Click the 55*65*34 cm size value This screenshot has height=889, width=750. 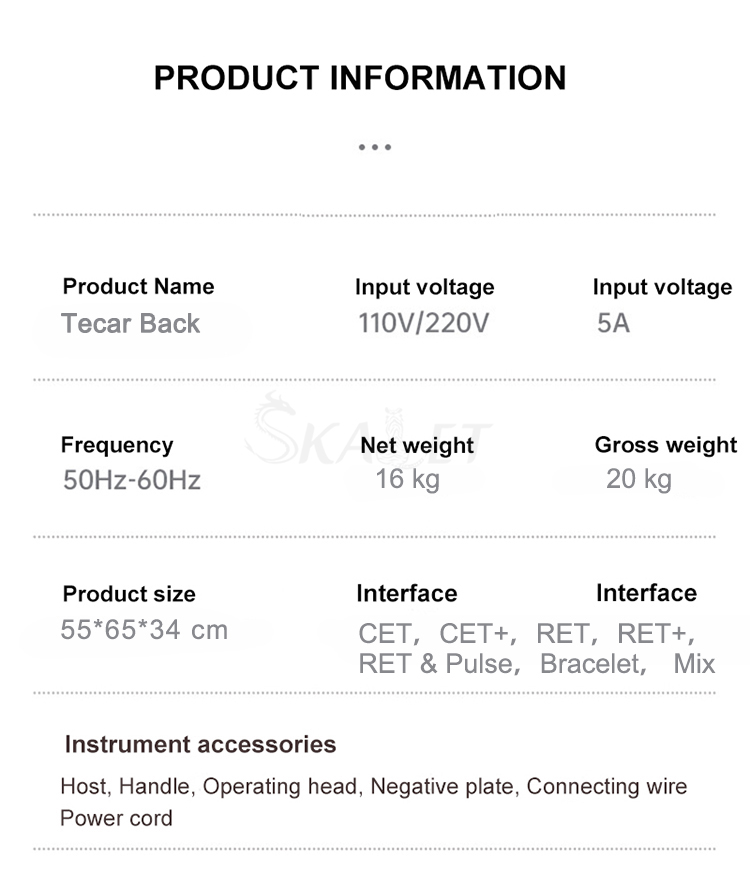click(x=144, y=629)
